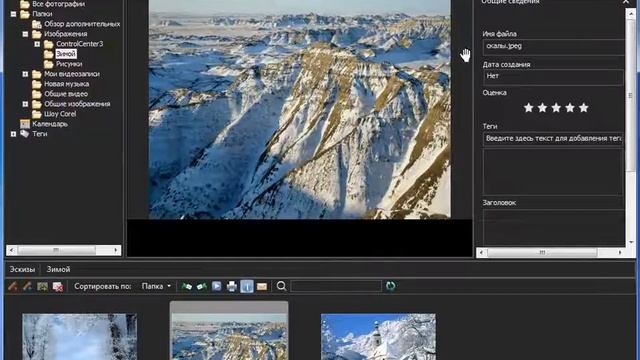
Task: Click the Имя файла field скалы.jpeg
Action: click(553, 47)
